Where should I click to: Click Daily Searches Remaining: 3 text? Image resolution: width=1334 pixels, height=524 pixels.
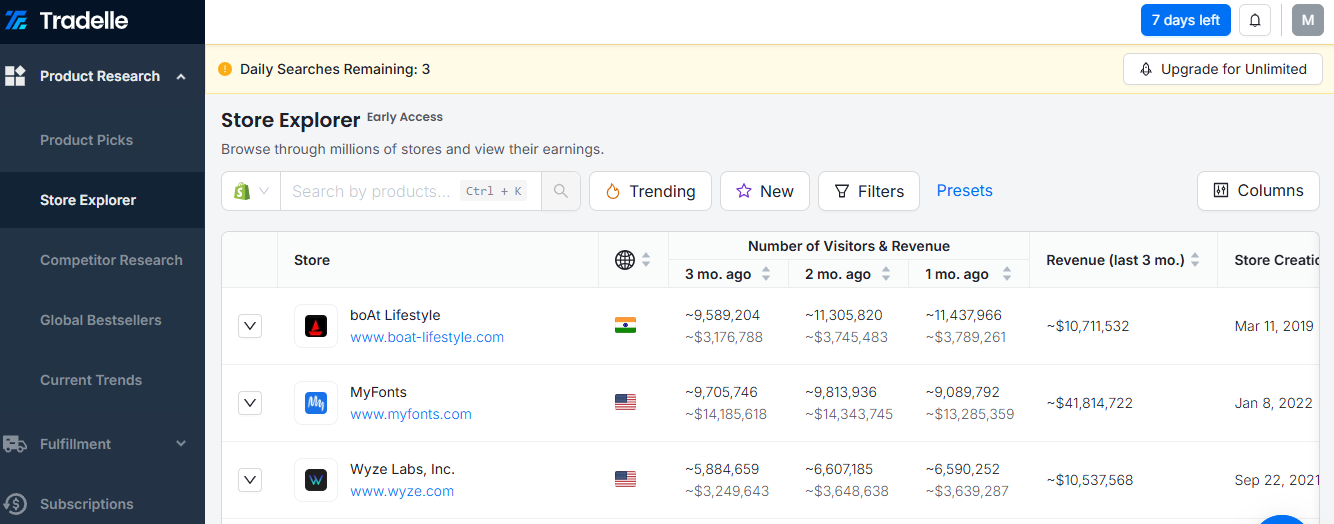coord(335,69)
